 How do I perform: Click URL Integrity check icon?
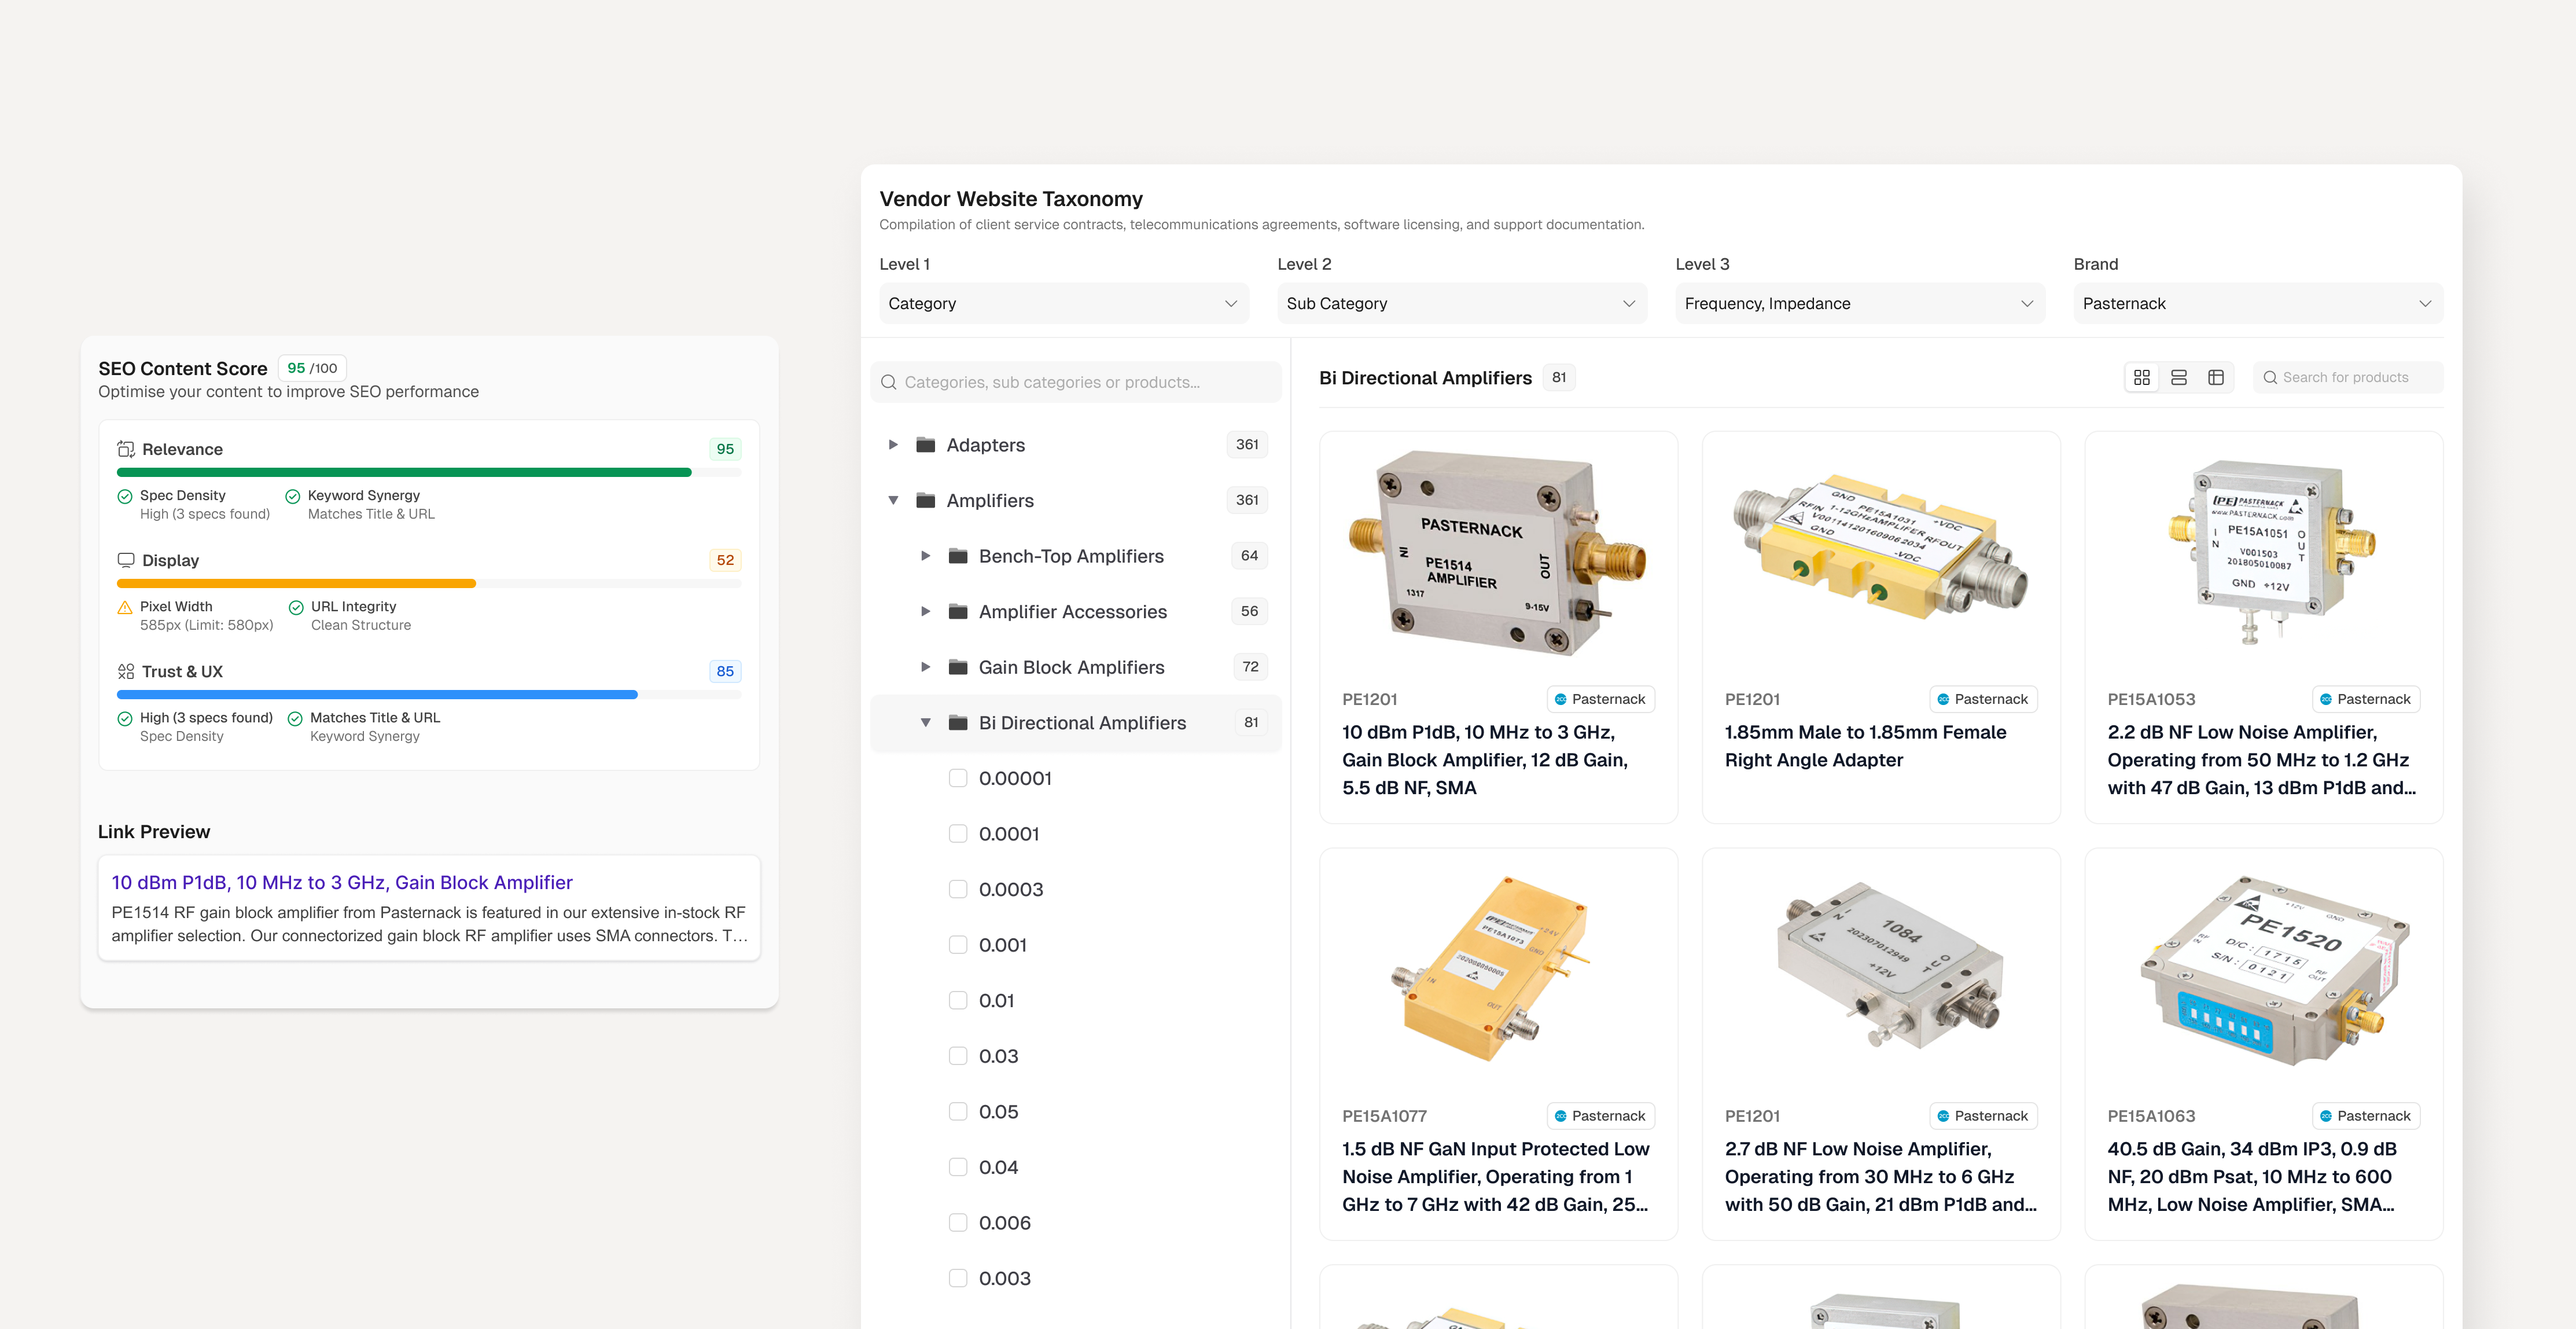tap(296, 607)
